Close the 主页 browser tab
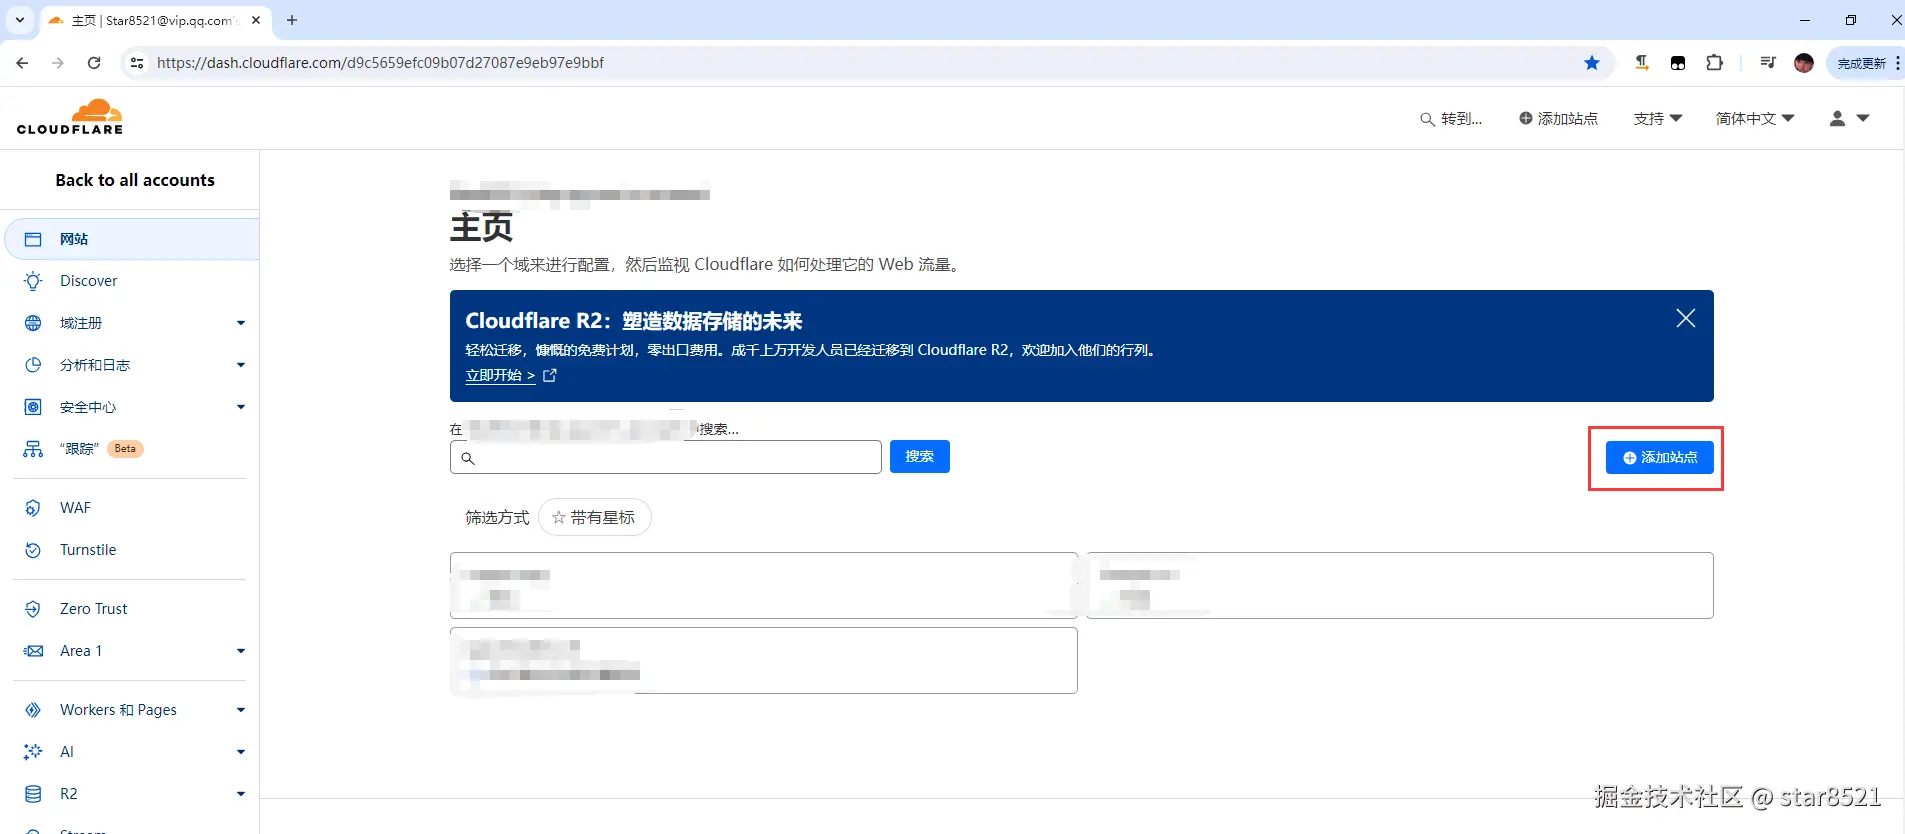1905x834 pixels. click(x=256, y=20)
